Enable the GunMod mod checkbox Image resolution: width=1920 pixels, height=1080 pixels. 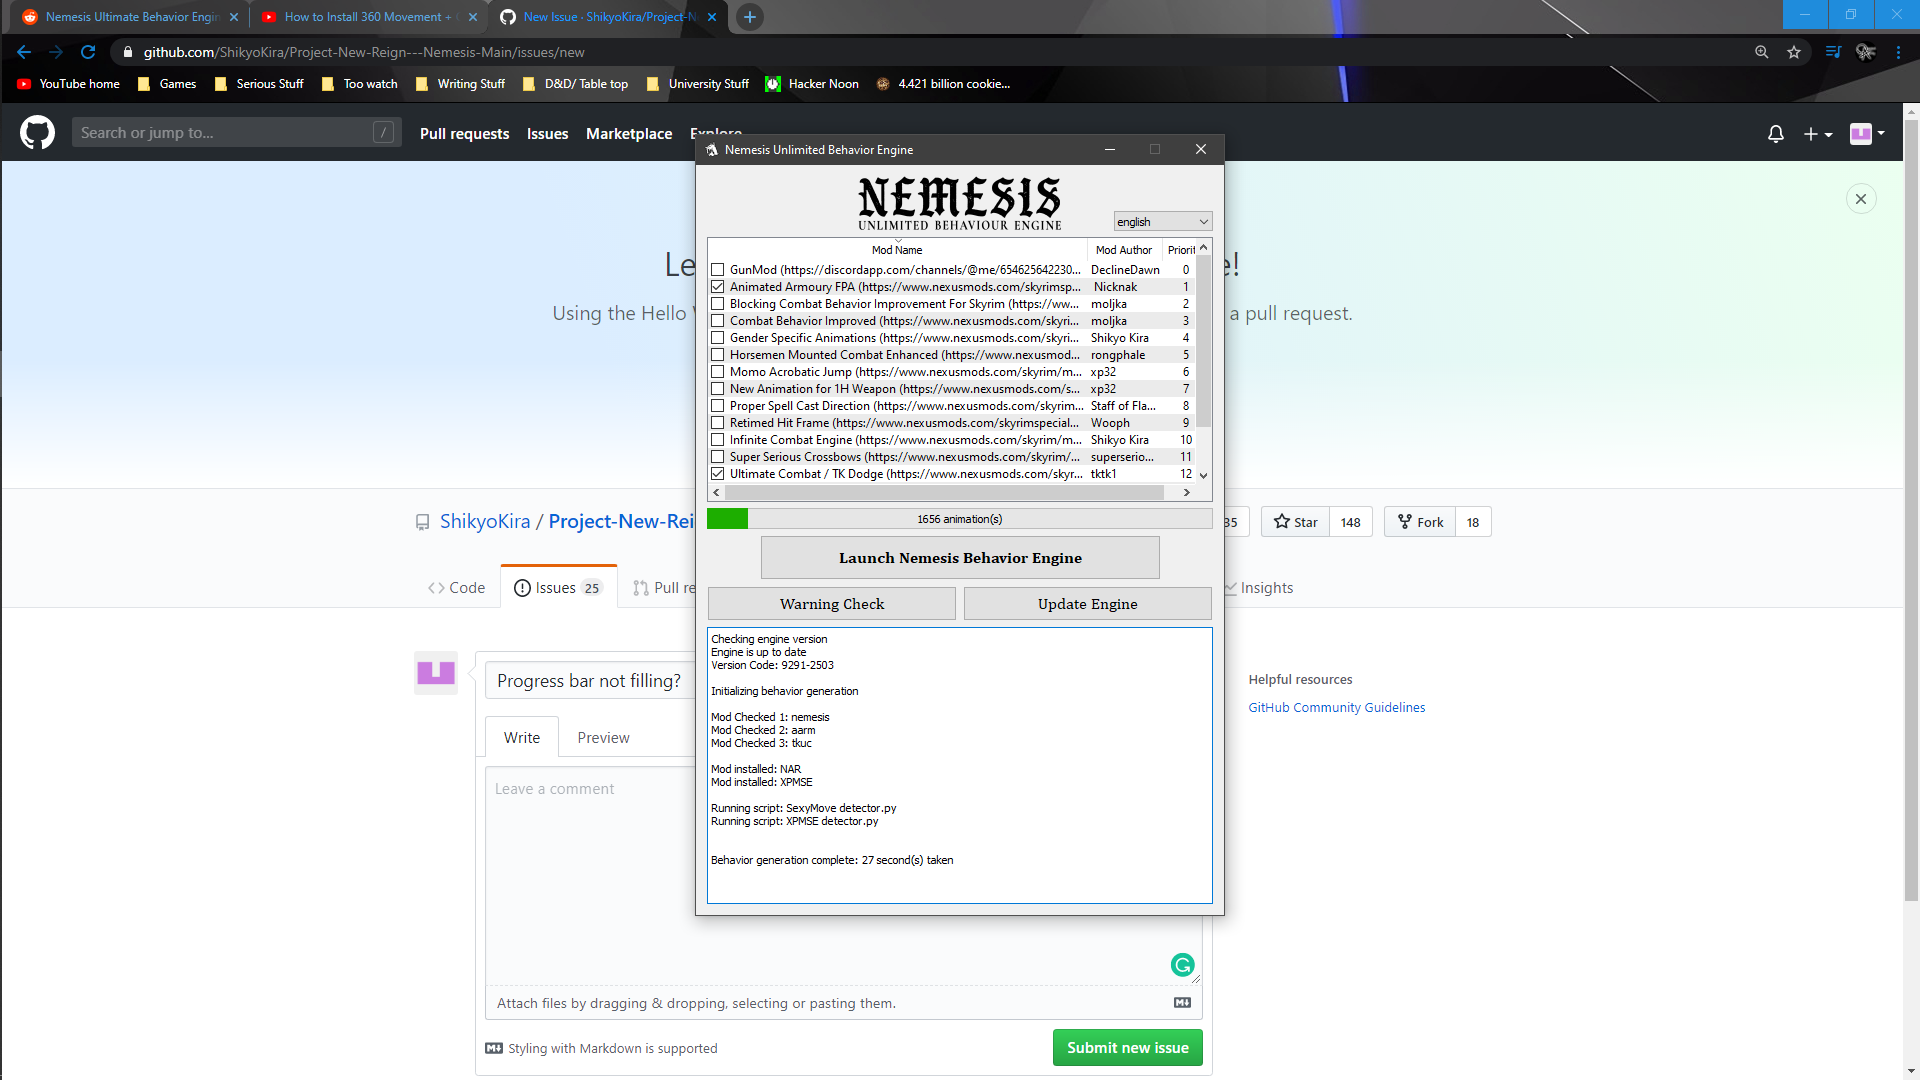click(x=718, y=269)
